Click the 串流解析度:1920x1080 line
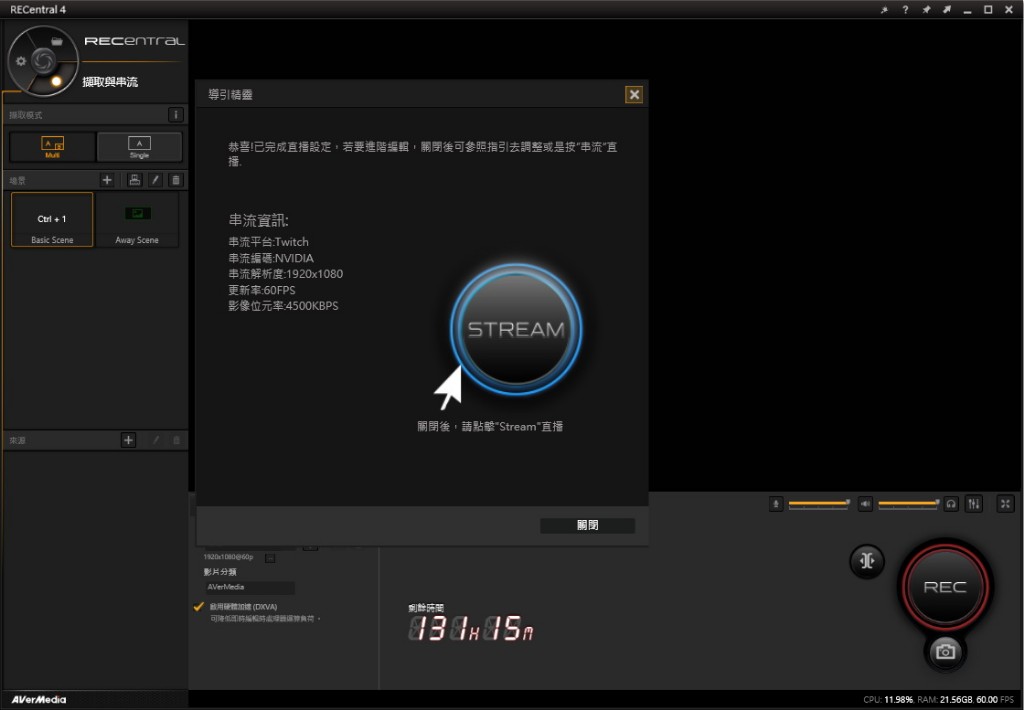Viewport: 1024px width, 710px height. tap(285, 274)
